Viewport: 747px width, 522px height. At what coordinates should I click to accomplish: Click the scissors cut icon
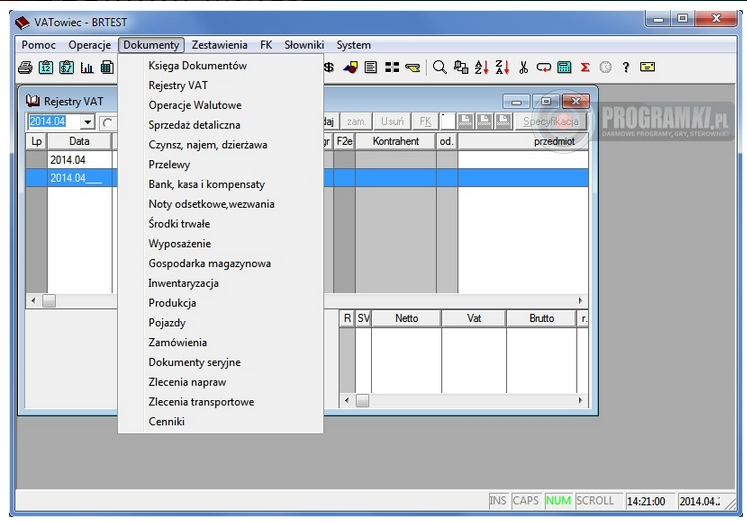524,67
